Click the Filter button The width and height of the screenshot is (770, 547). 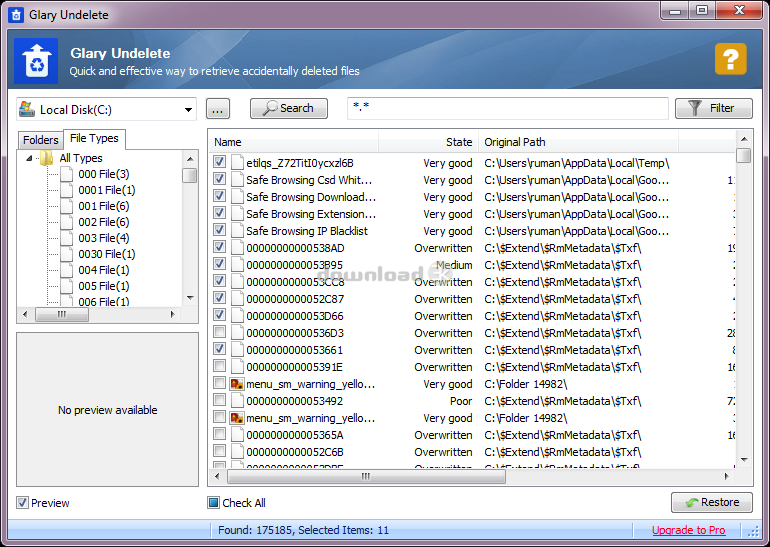coord(714,109)
